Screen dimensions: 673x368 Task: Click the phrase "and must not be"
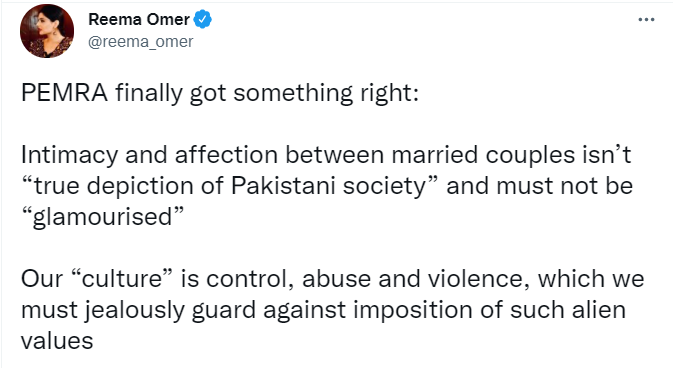click(540, 186)
